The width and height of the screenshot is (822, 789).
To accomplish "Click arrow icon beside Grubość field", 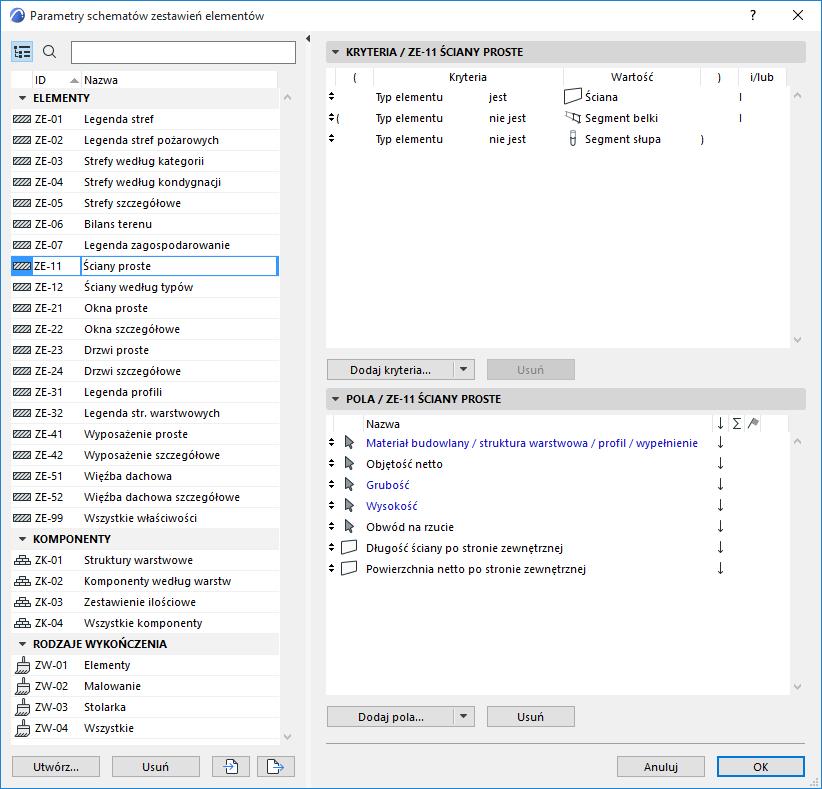I will tap(349, 484).
